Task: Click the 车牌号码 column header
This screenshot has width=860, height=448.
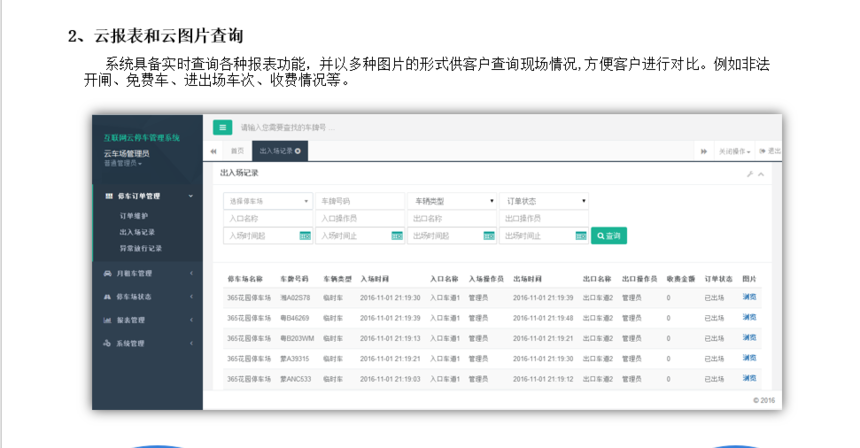Action: click(x=295, y=279)
